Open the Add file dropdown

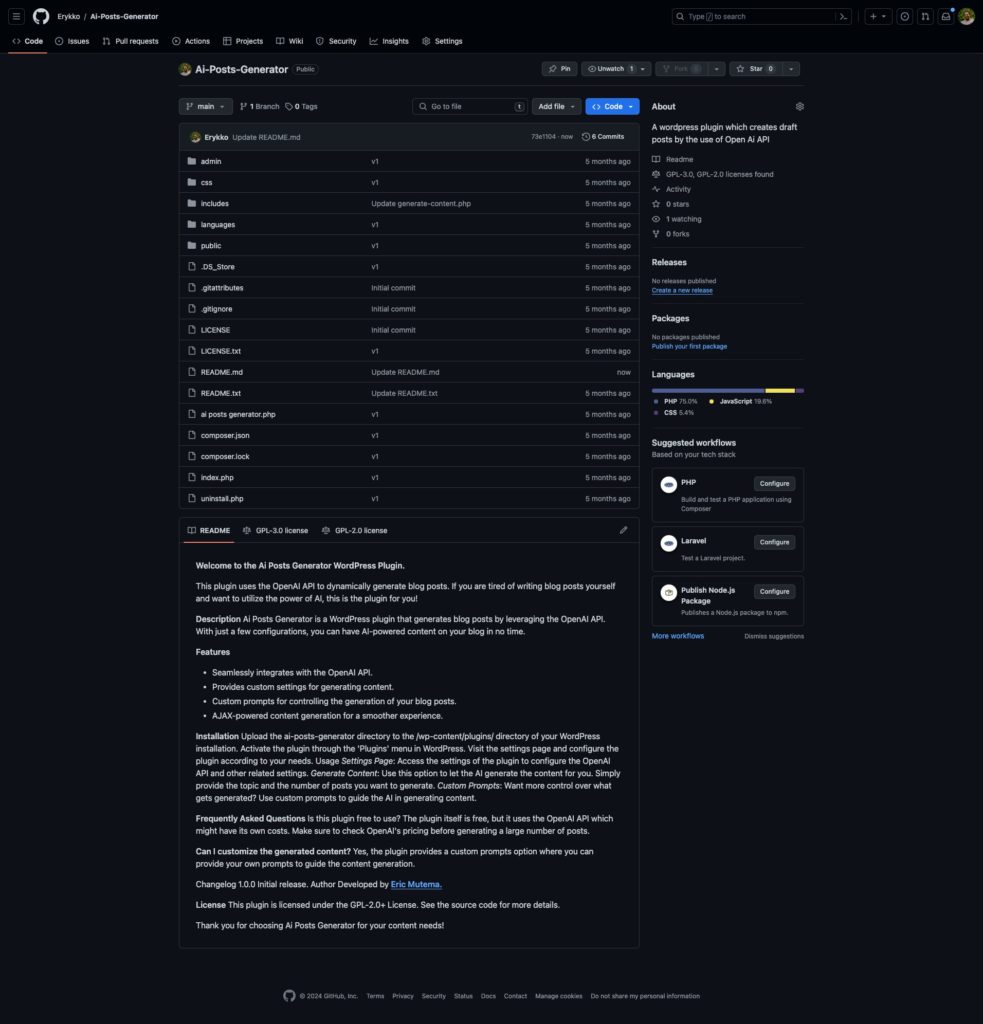[556, 106]
